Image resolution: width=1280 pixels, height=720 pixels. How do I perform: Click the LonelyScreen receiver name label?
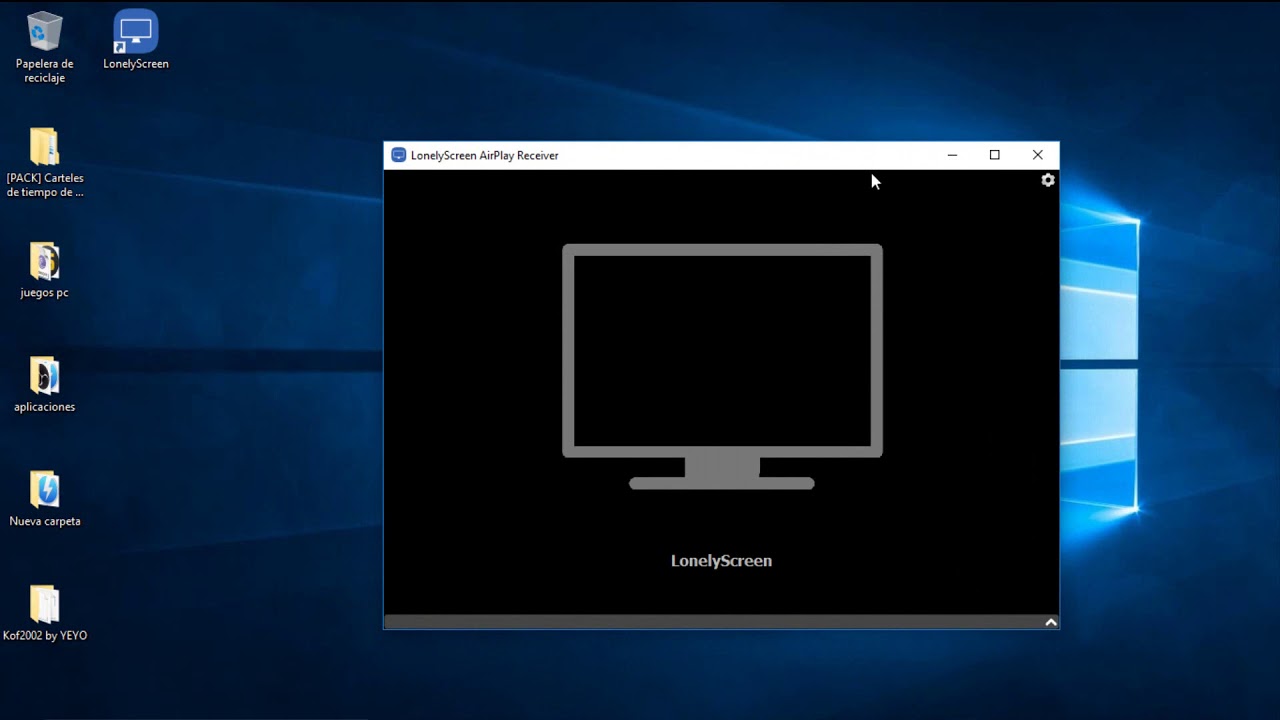[x=721, y=561]
